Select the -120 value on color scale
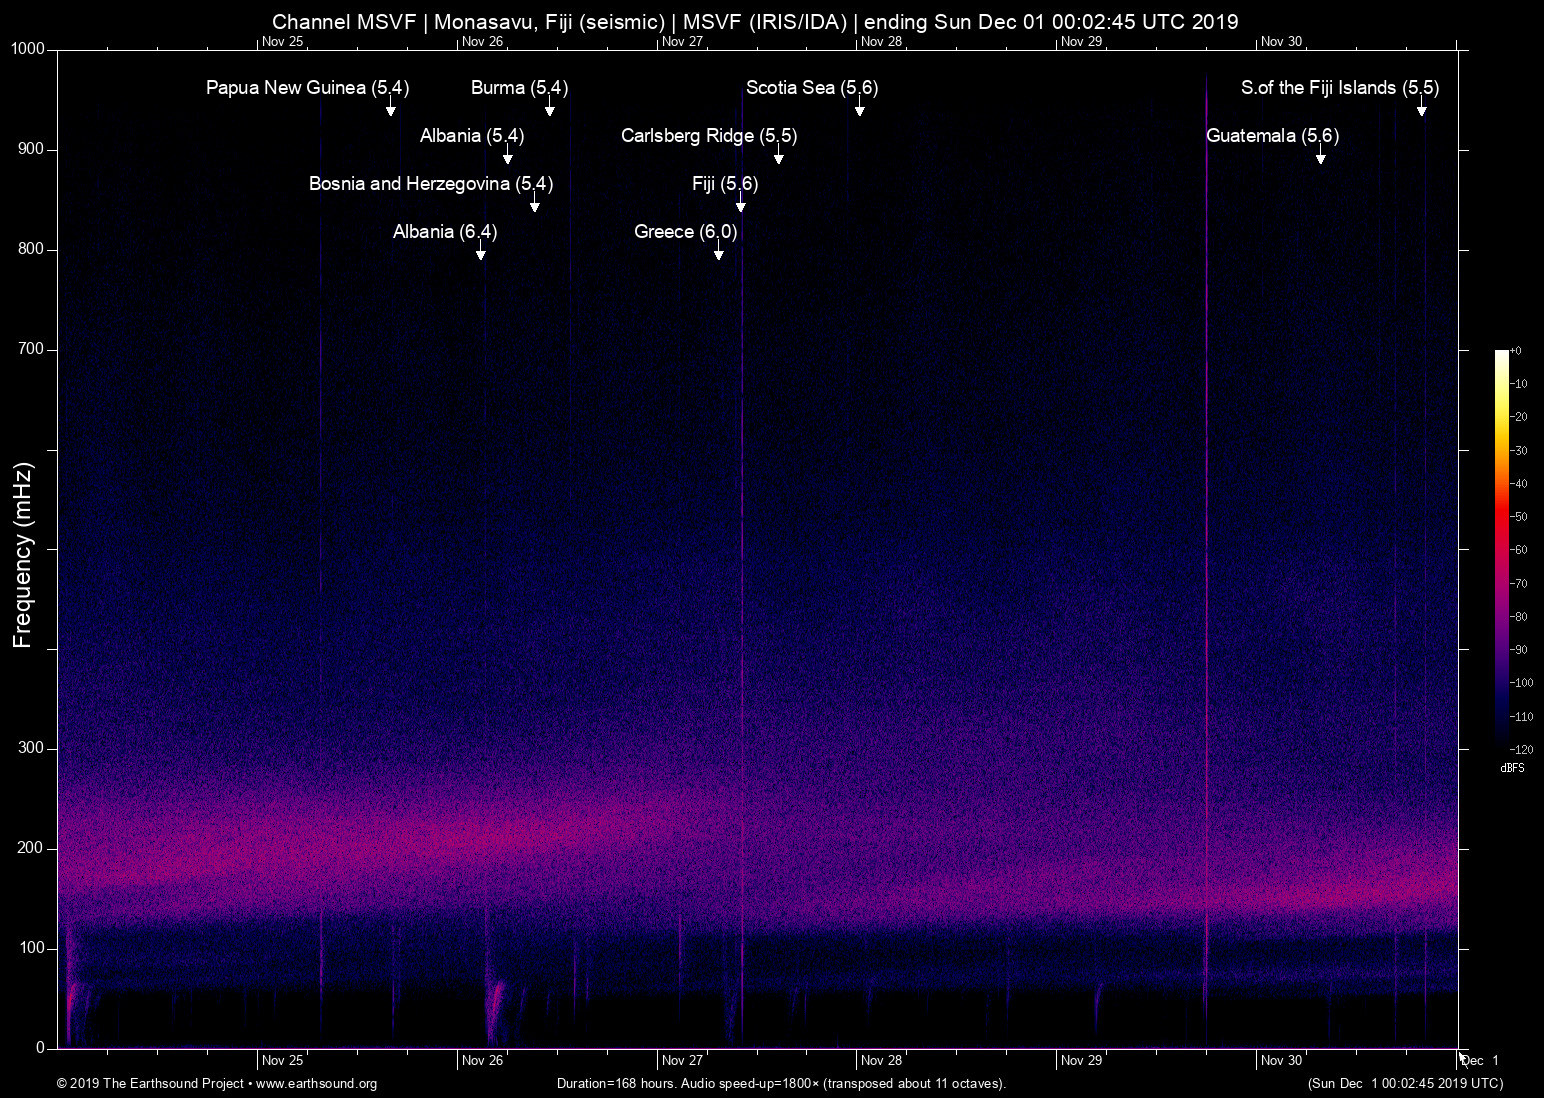This screenshot has height=1098, width=1544. pos(1520,749)
